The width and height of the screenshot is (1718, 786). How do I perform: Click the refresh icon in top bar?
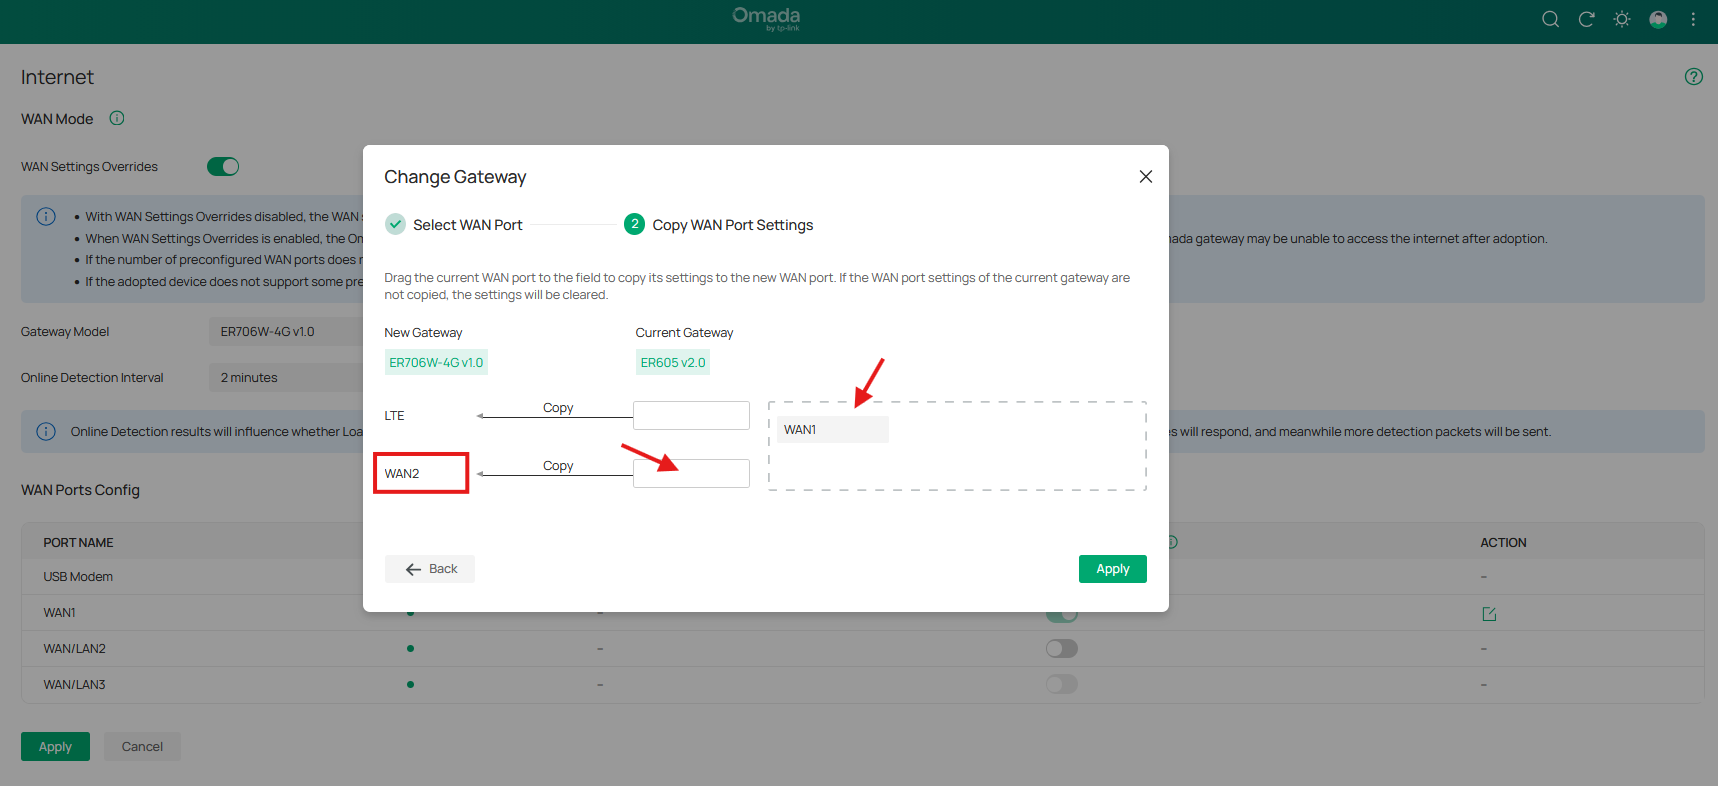tap(1586, 19)
